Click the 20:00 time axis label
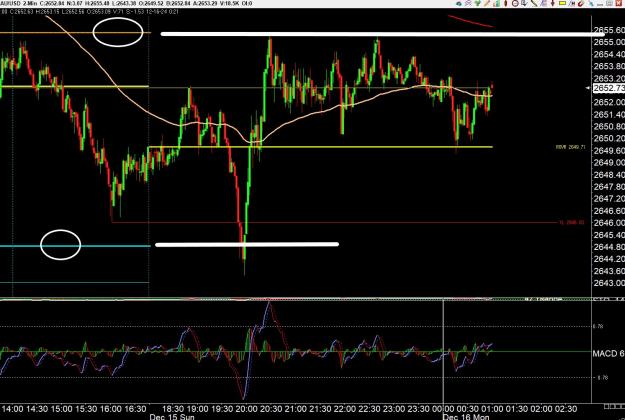The height and width of the screenshot is (420, 625). (x=246, y=409)
